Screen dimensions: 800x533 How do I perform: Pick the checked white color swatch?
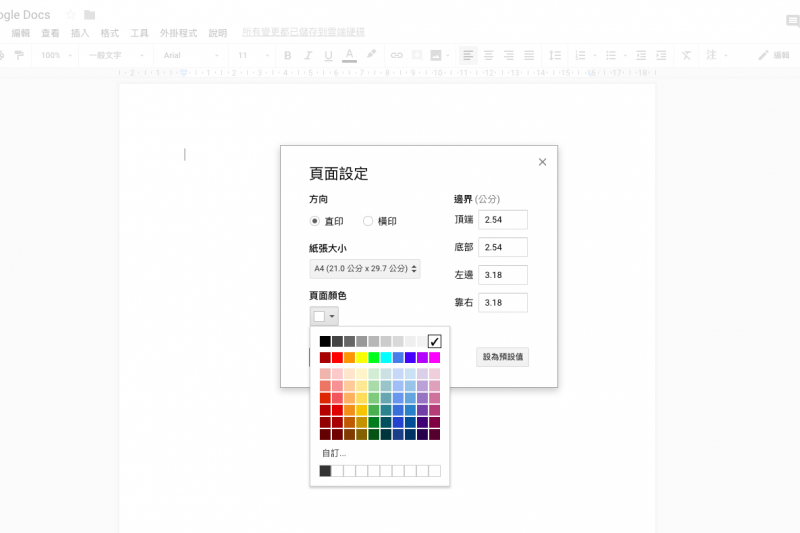point(434,341)
